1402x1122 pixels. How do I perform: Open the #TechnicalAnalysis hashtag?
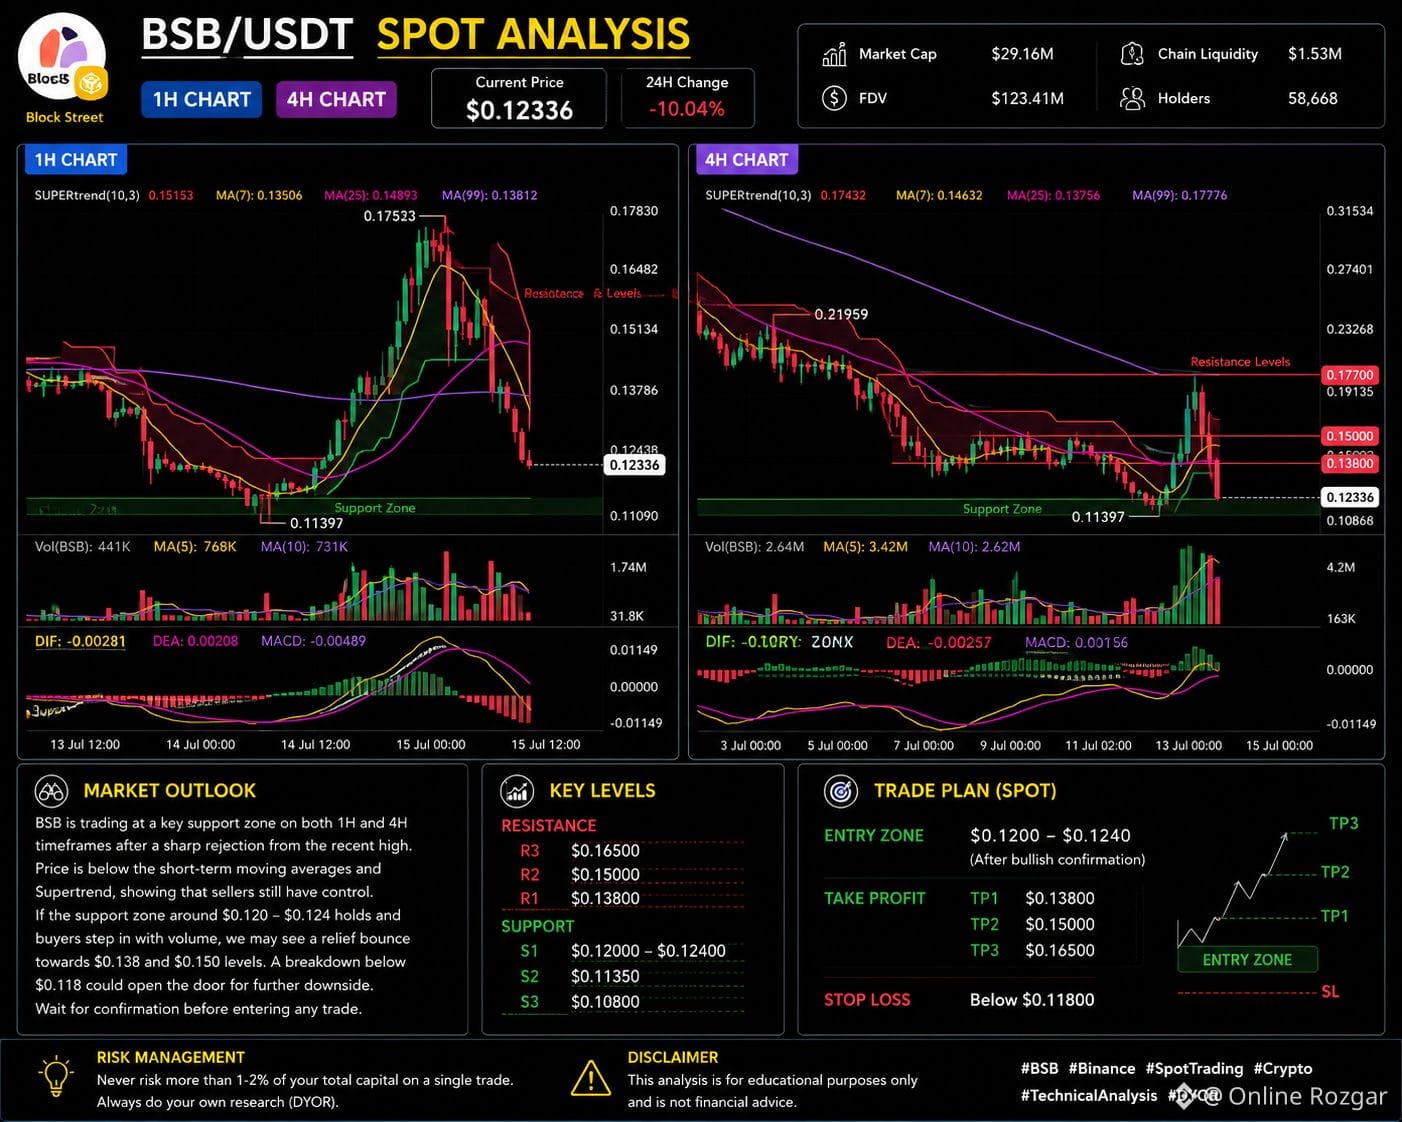point(1089,1095)
